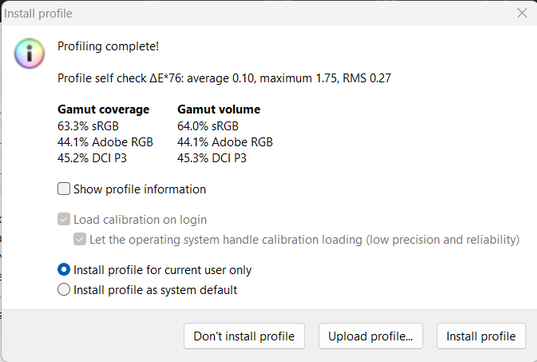
Task: Click the Don't install profile button
Action: 244,336
